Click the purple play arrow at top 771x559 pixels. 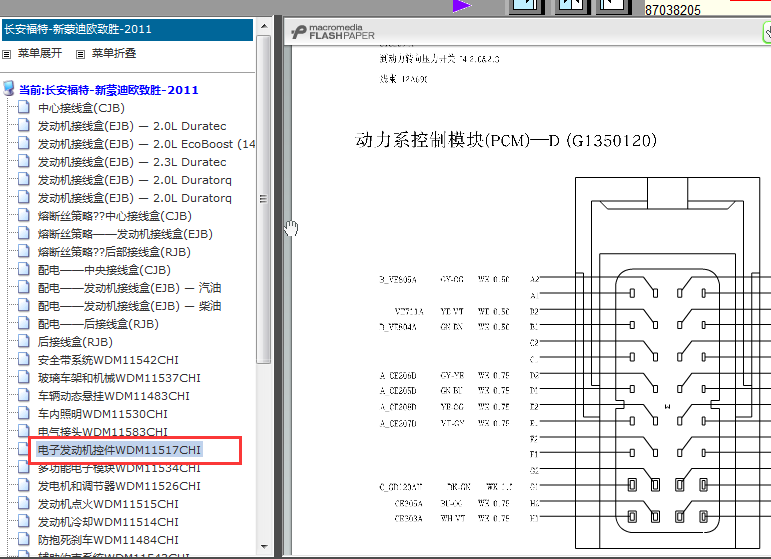[x=462, y=5]
